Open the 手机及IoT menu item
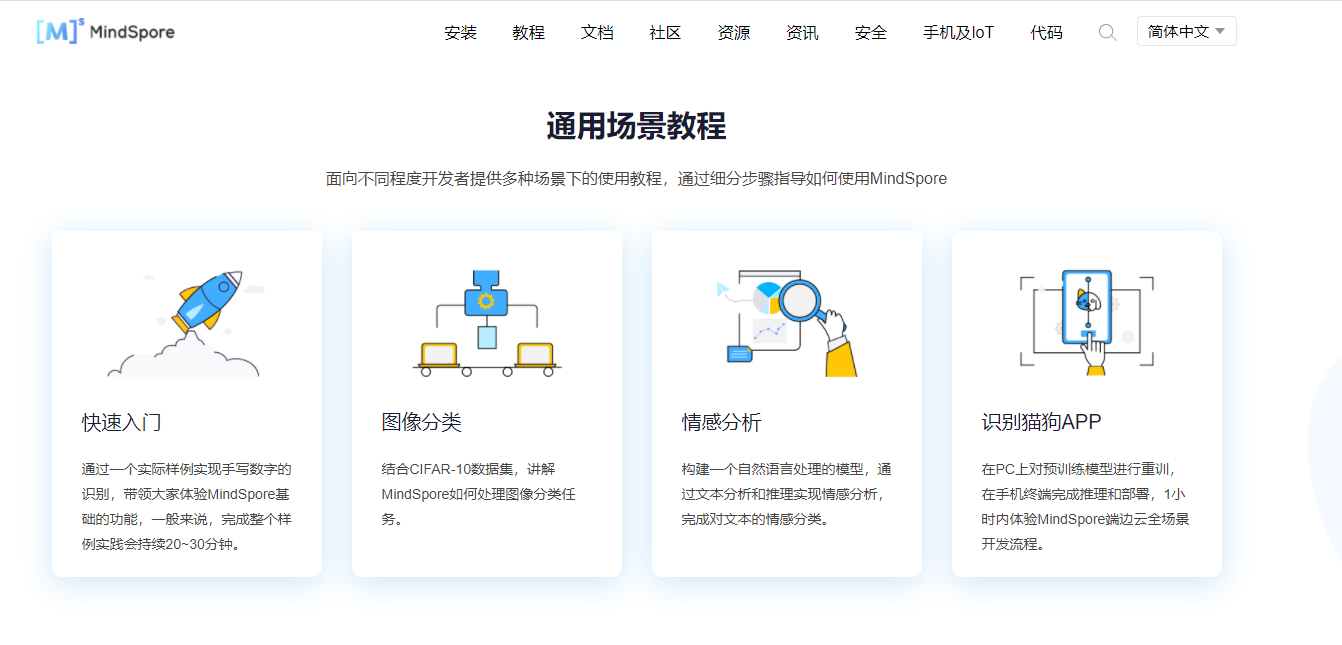This screenshot has width=1342, height=645. click(x=959, y=33)
